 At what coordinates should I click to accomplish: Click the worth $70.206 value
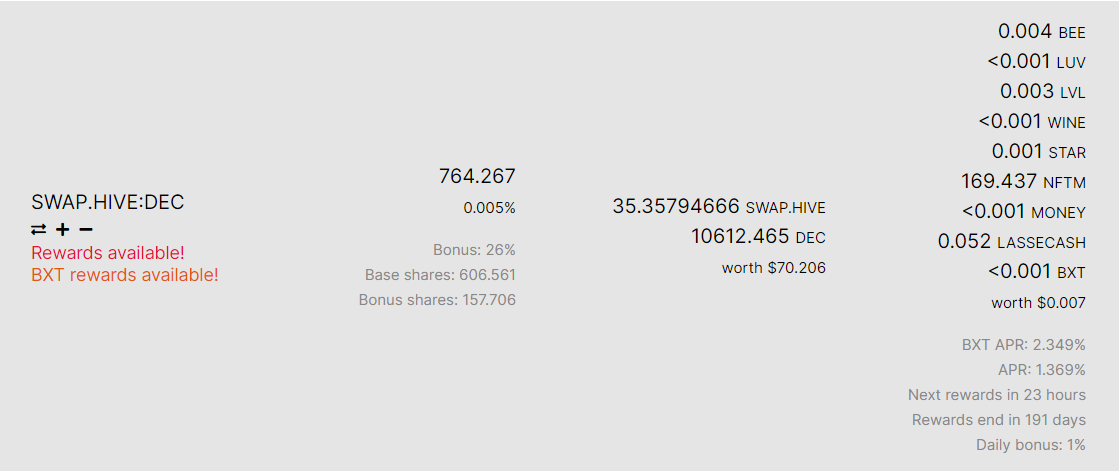click(774, 268)
